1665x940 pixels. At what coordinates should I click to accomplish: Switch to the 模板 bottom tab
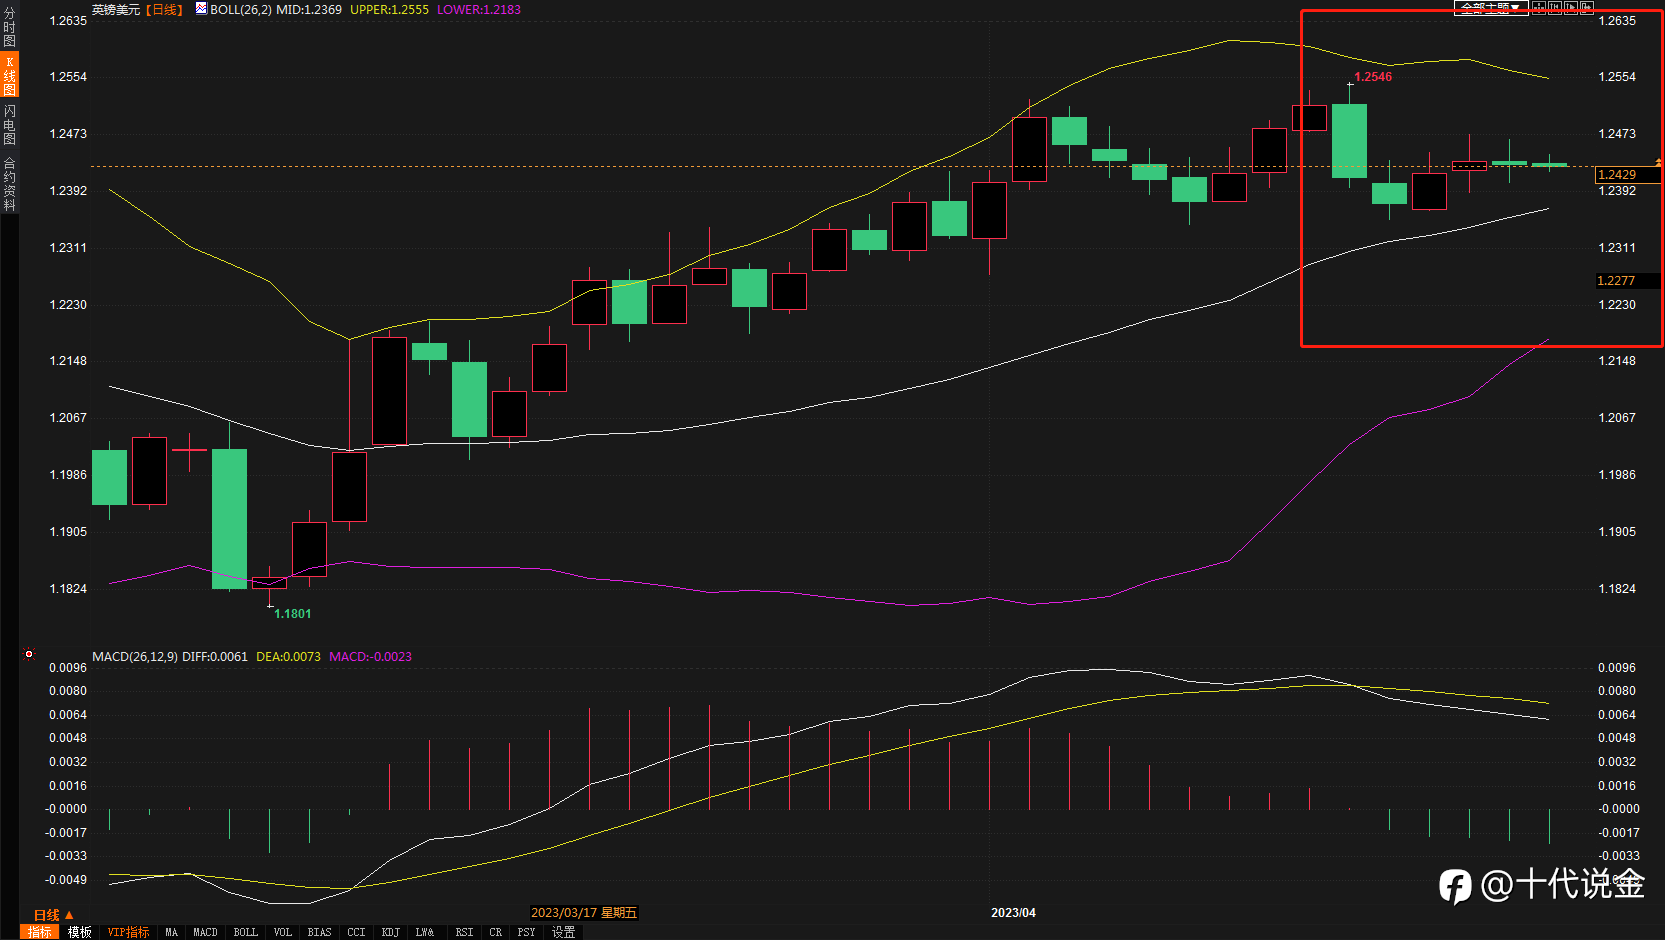[x=80, y=932]
